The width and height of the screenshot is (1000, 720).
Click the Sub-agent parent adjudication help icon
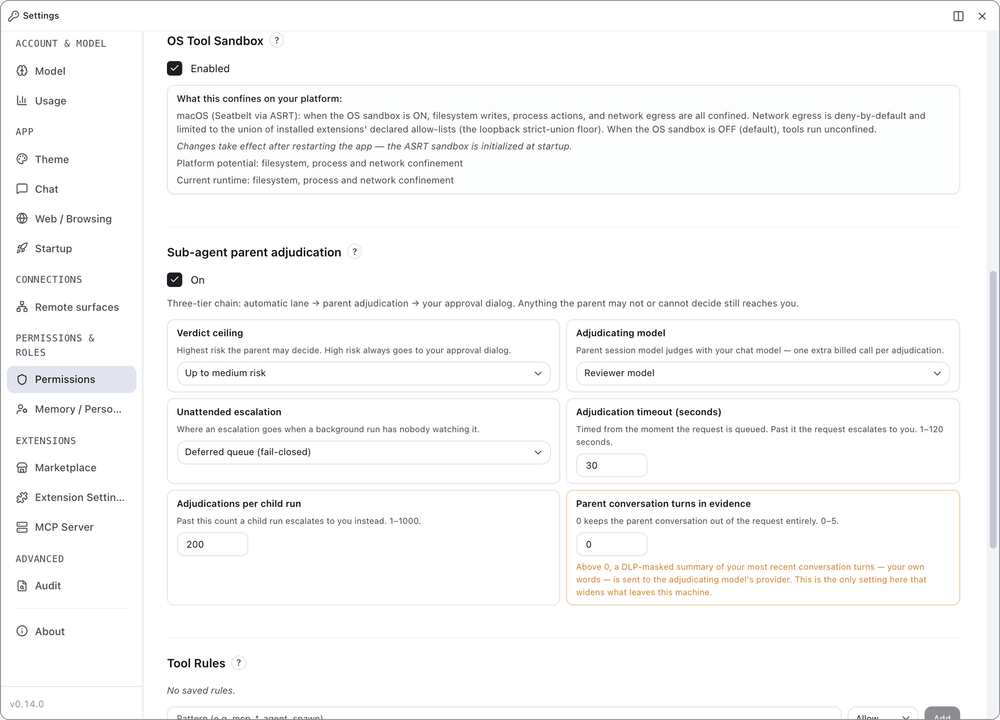pos(355,252)
